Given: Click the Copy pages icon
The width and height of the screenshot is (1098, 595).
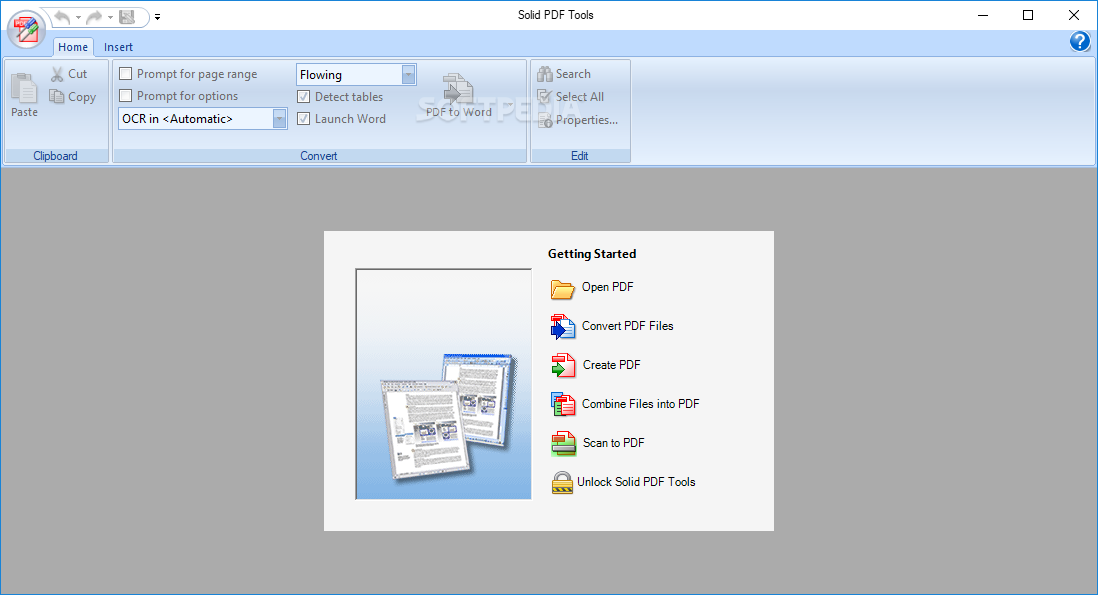Looking at the screenshot, I should coord(57,97).
